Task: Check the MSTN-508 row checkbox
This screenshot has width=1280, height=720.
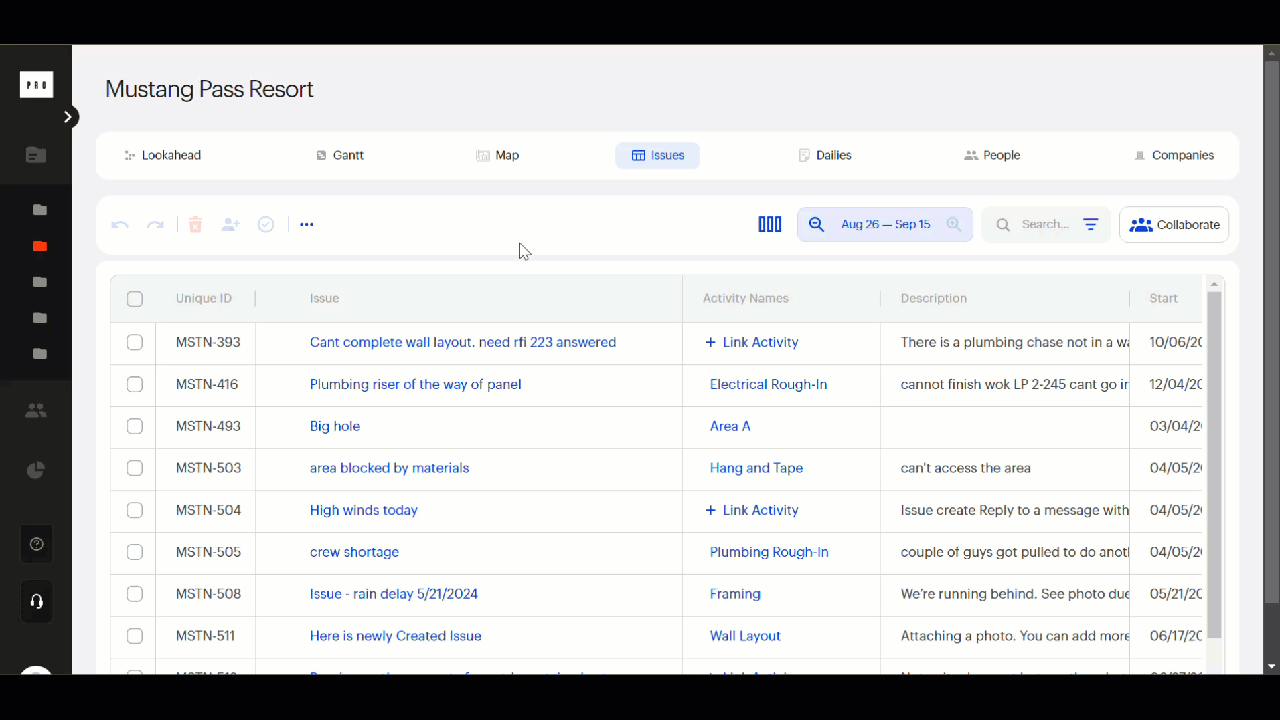Action: click(x=135, y=595)
